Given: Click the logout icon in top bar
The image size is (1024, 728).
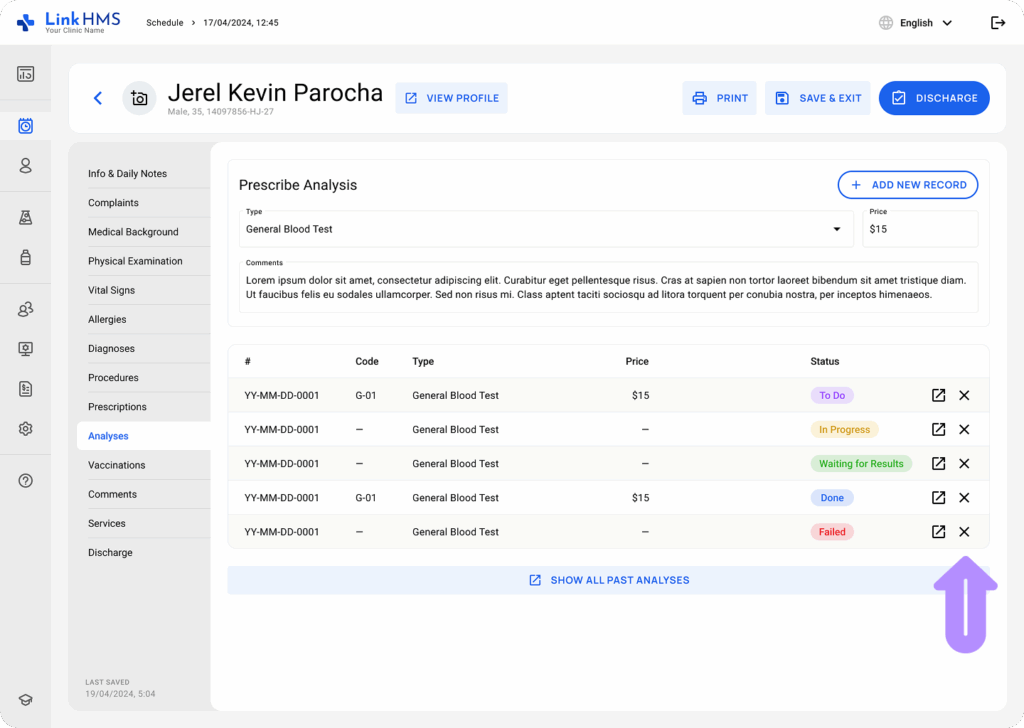Looking at the screenshot, I should click(997, 23).
